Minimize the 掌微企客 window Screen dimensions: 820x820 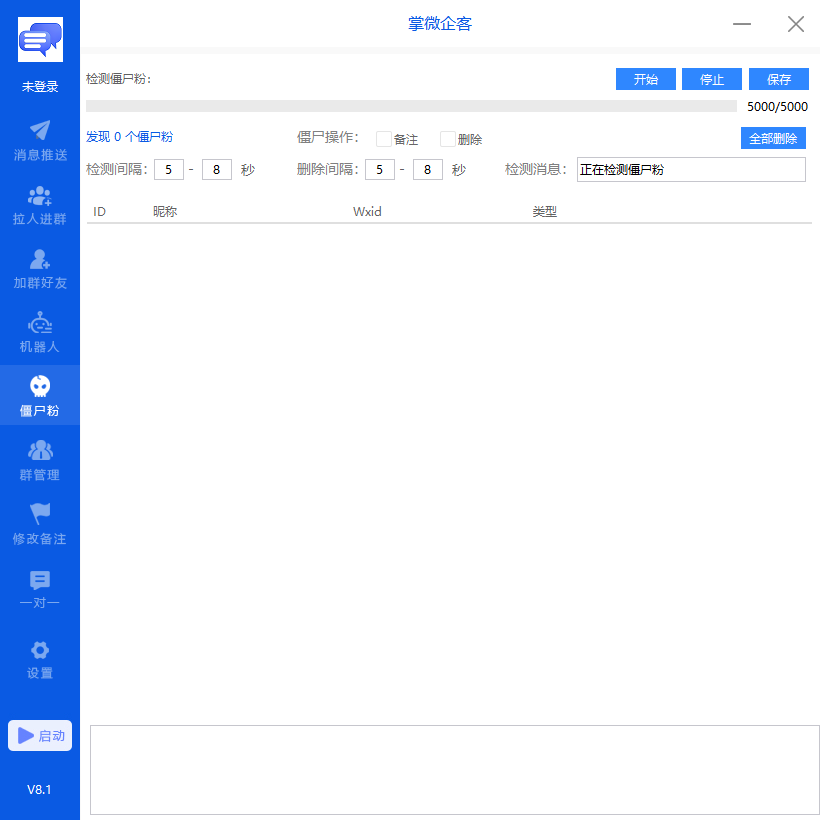742,24
